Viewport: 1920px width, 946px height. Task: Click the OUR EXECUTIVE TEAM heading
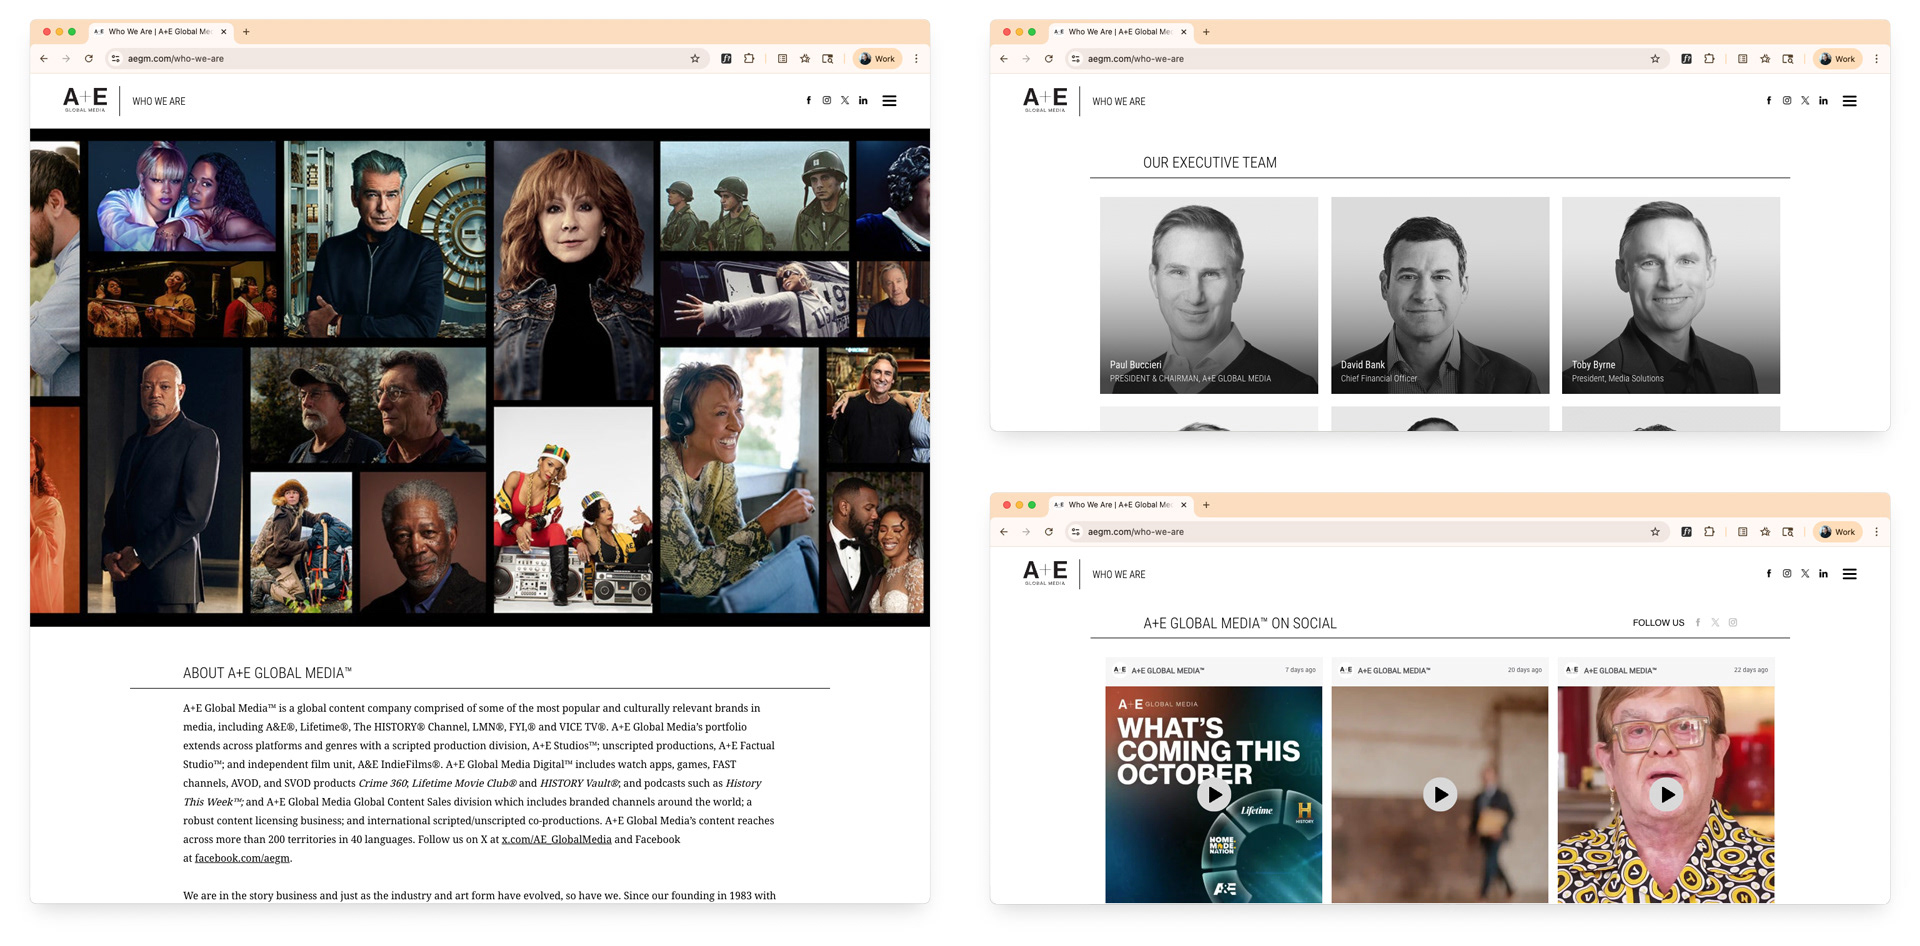(1210, 162)
